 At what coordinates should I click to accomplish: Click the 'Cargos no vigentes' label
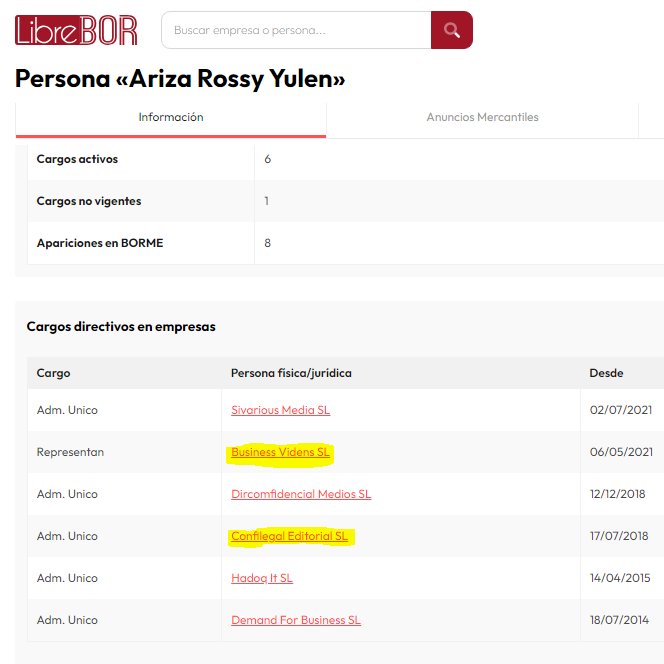[89, 201]
